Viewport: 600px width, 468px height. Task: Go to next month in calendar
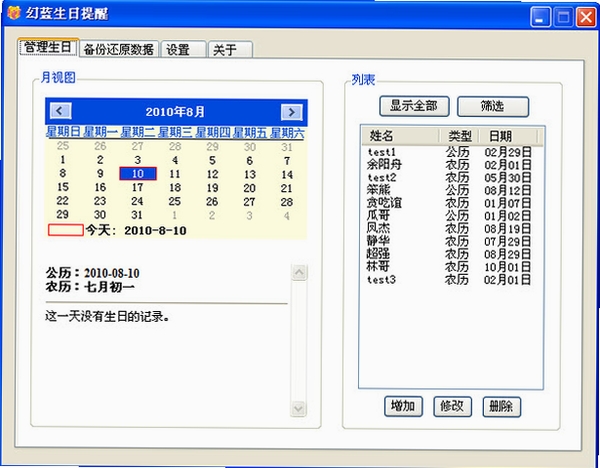tap(292, 112)
